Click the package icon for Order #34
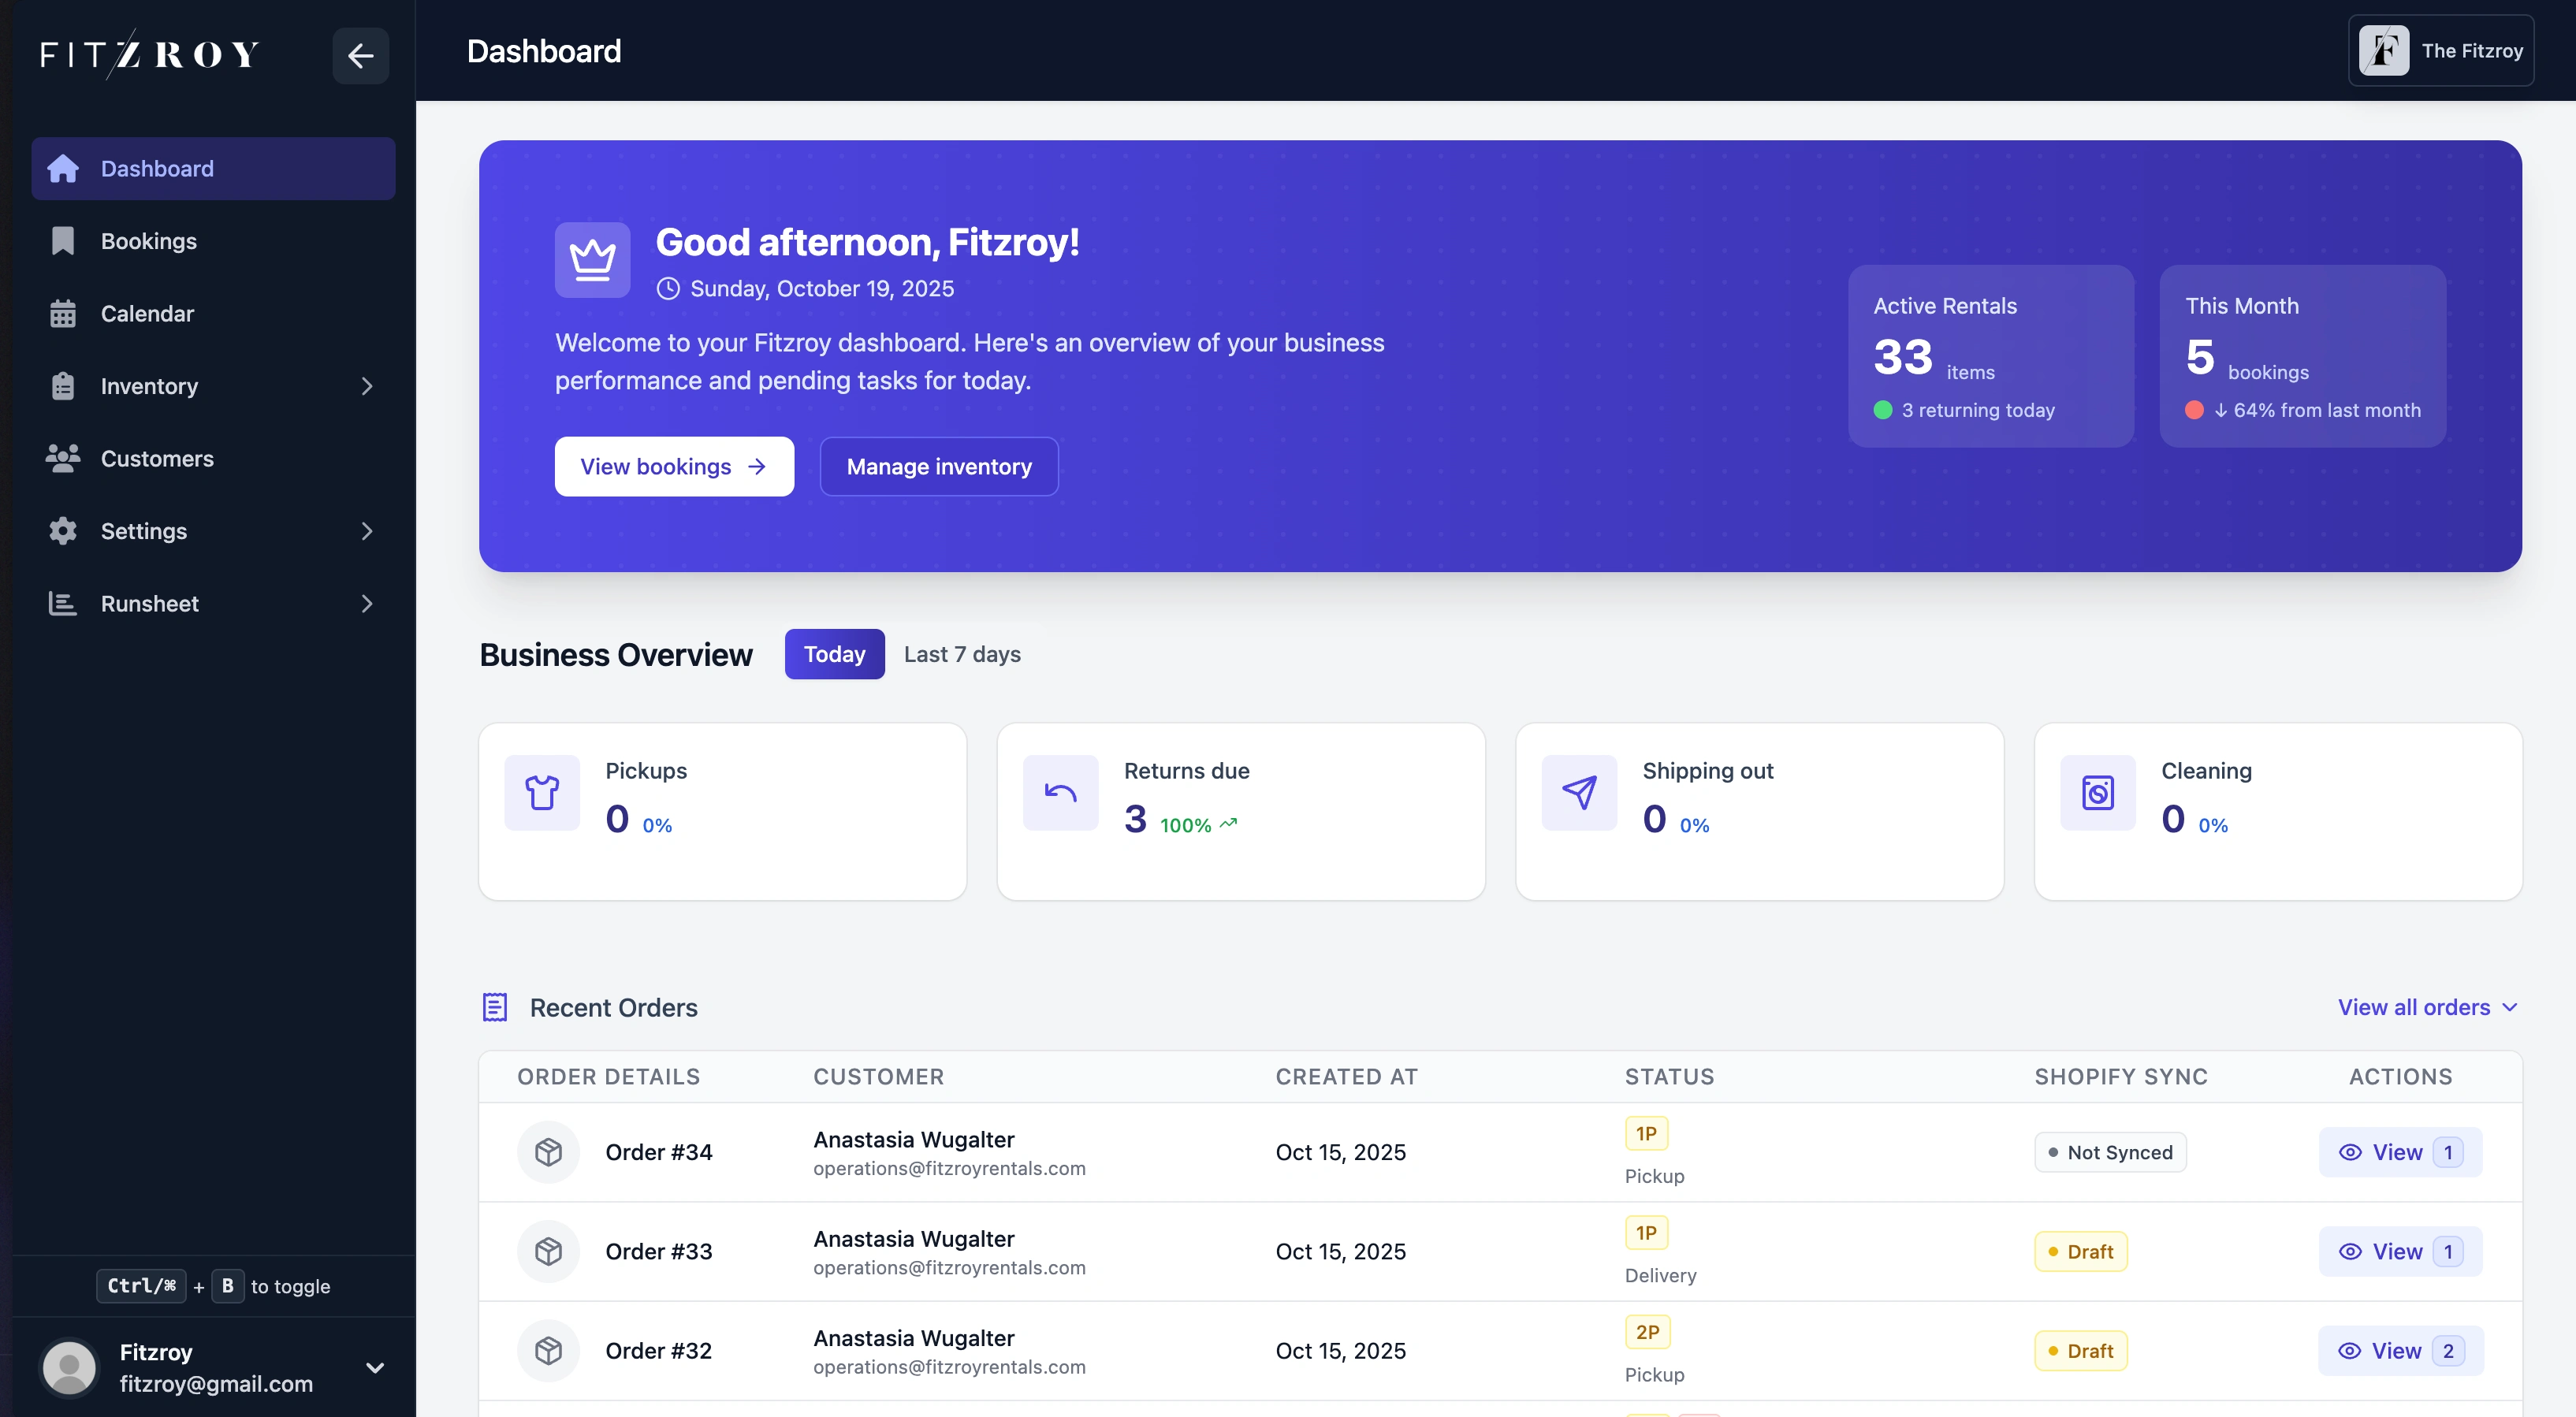This screenshot has width=2576, height=1417. click(548, 1152)
